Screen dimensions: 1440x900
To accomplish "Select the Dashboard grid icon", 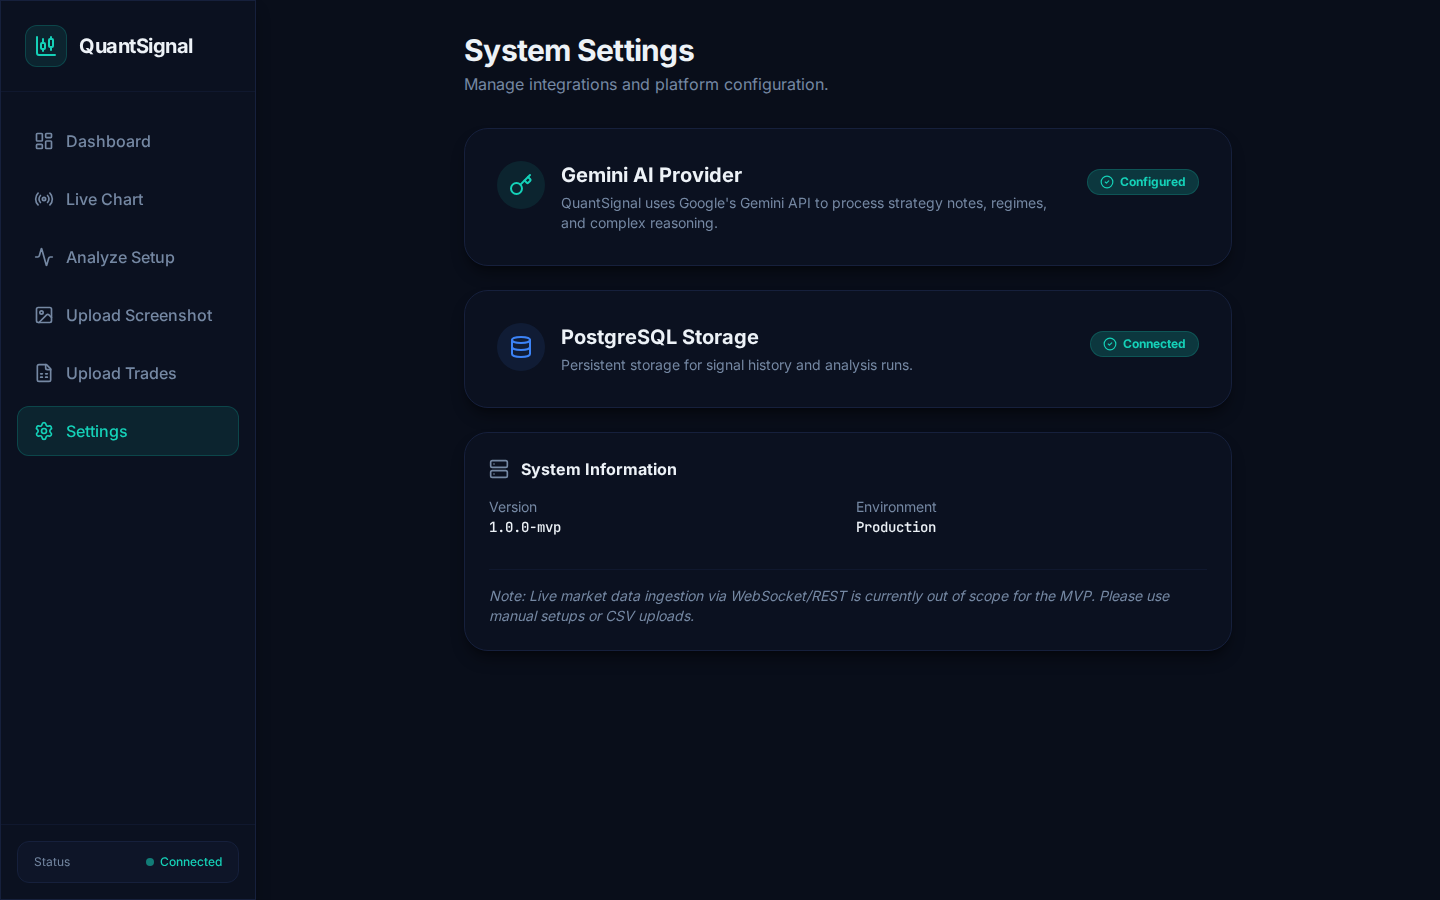I will click(44, 141).
